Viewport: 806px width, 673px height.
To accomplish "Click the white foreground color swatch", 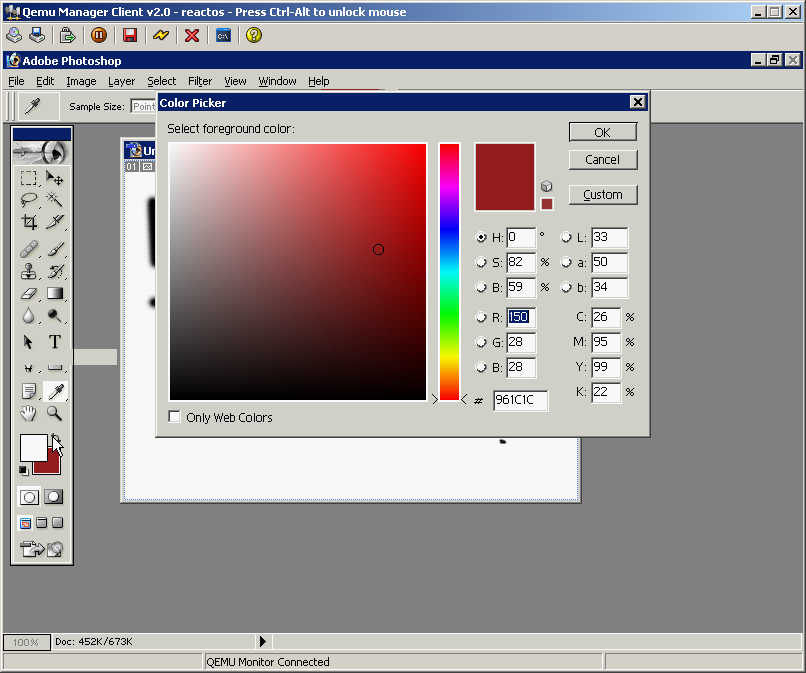I will (33, 448).
